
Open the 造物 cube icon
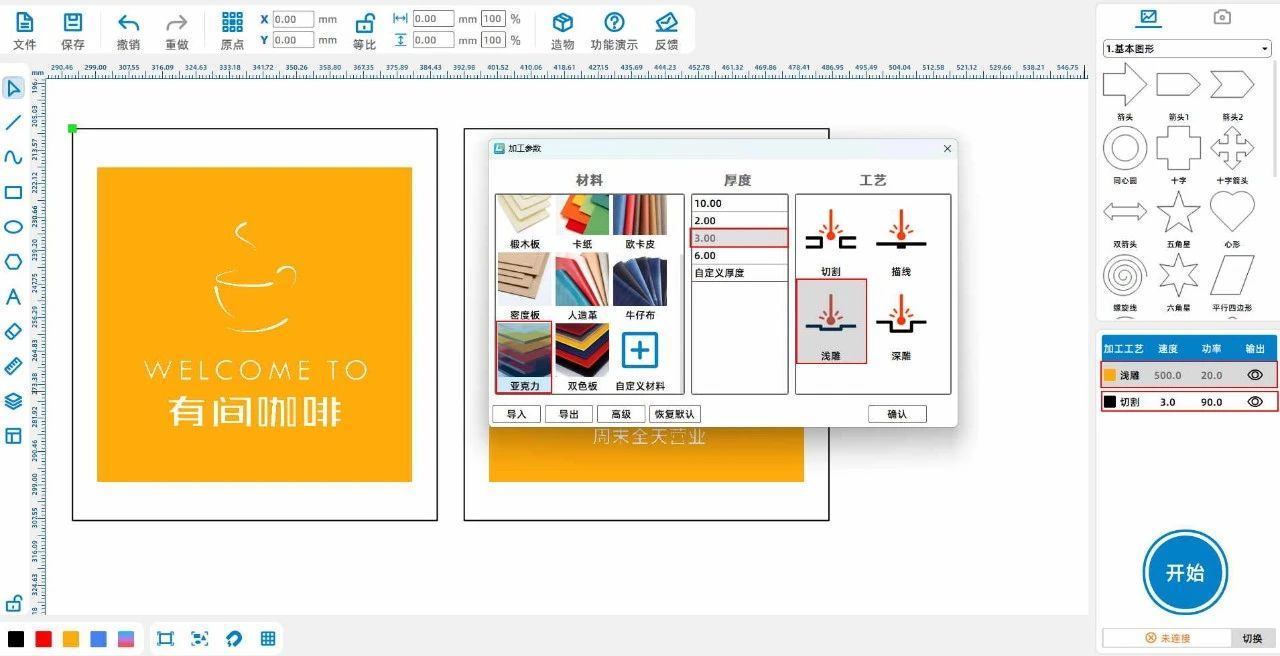coord(563,23)
